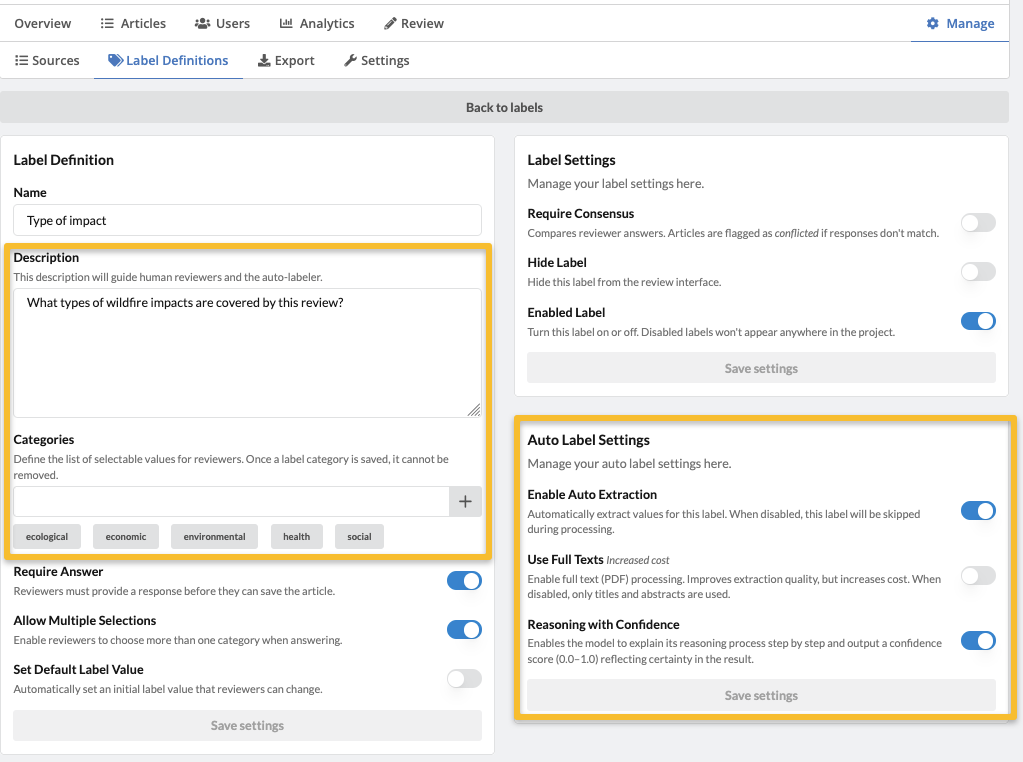The height and width of the screenshot is (762, 1023).
Task: Click the 'Label Definition' heading
Action: click(x=63, y=160)
